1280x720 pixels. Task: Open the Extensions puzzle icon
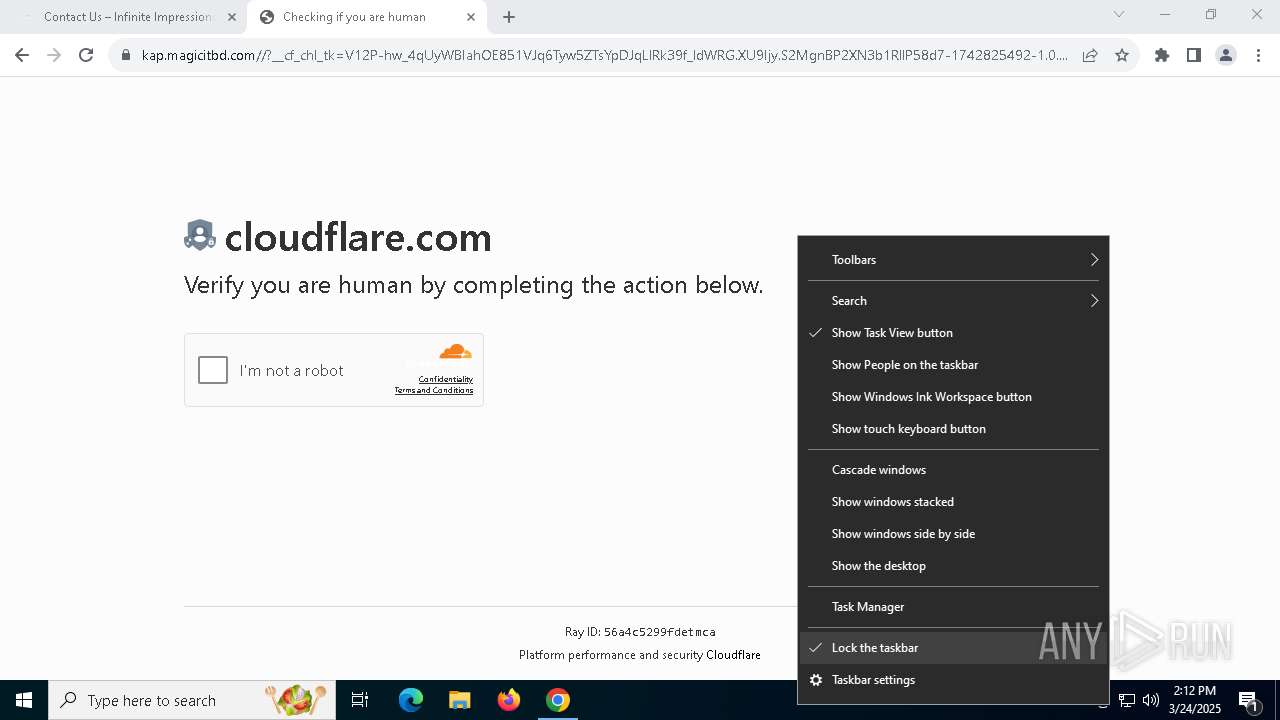[1162, 55]
